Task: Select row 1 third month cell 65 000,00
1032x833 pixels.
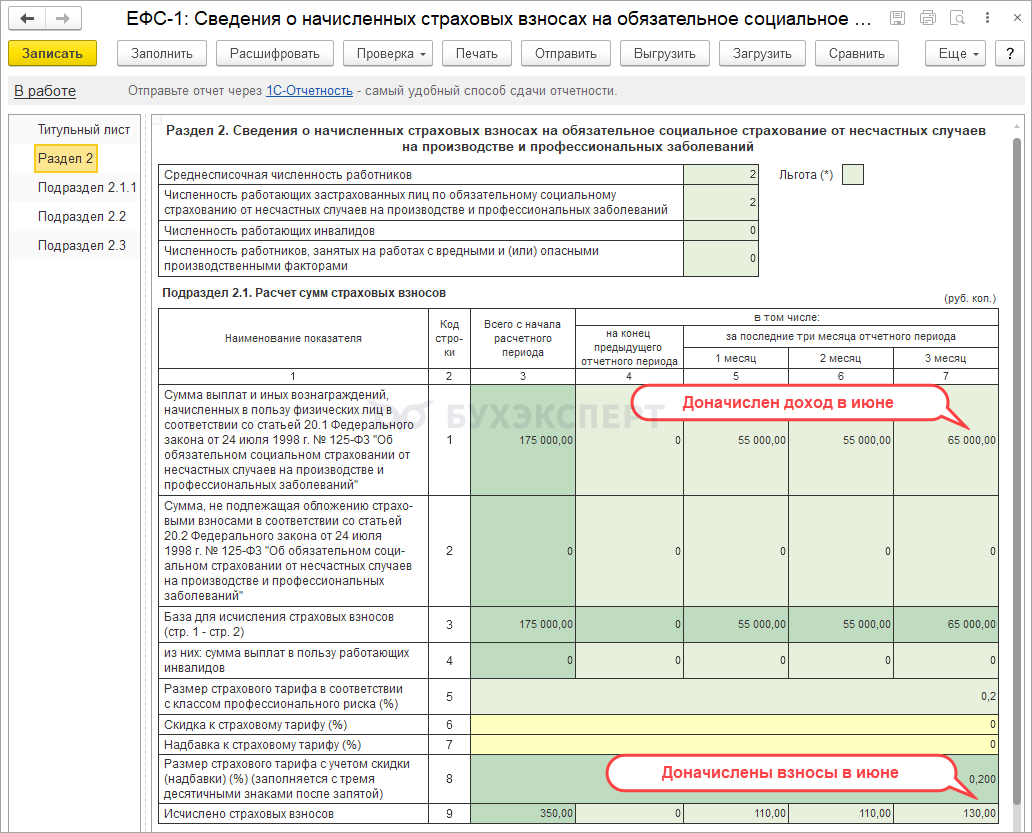Action: coord(946,440)
